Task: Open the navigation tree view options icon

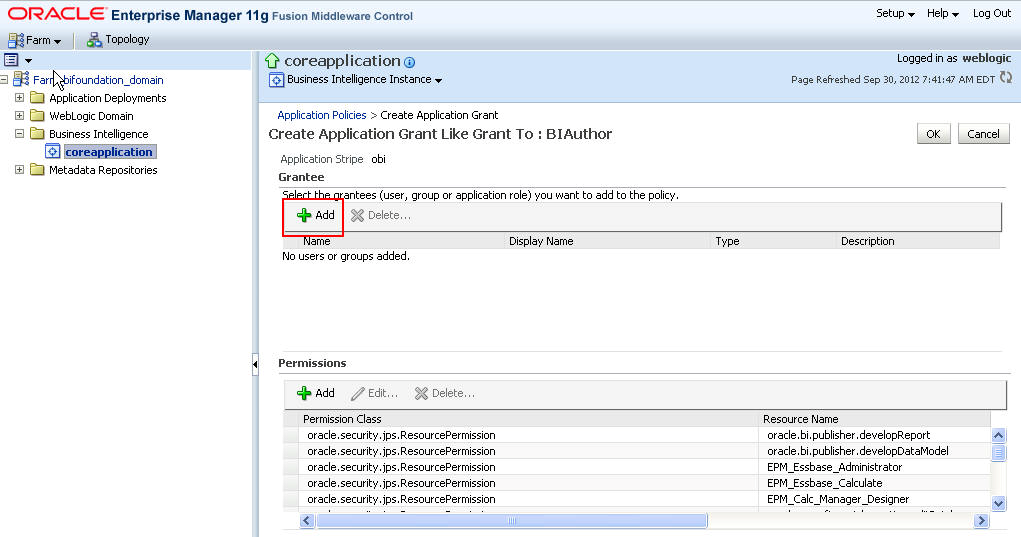Action: pyautogui.click(x=11, y=60)
